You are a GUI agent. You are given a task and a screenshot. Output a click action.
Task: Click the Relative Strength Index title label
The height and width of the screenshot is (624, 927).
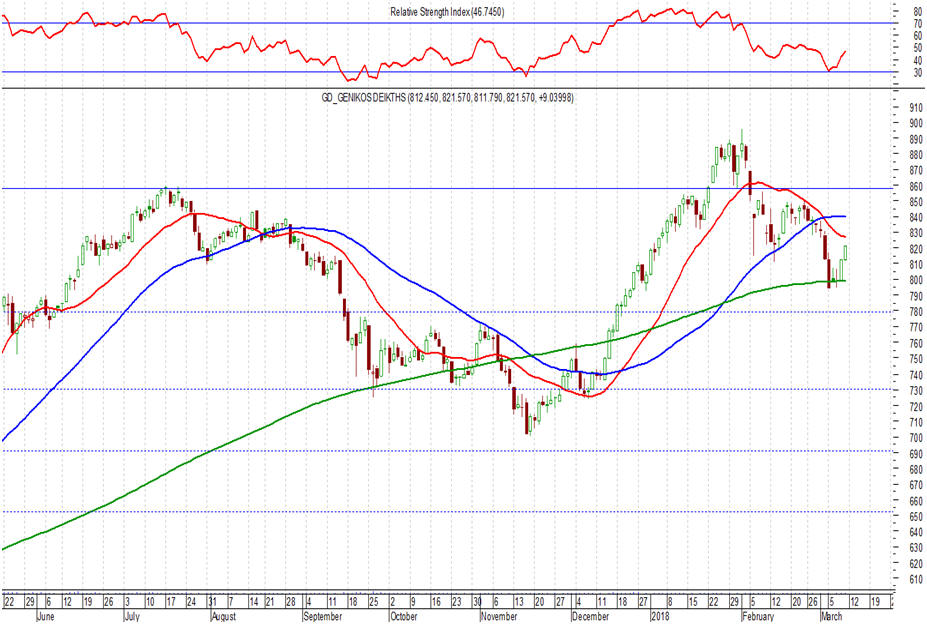coord(448,12)
